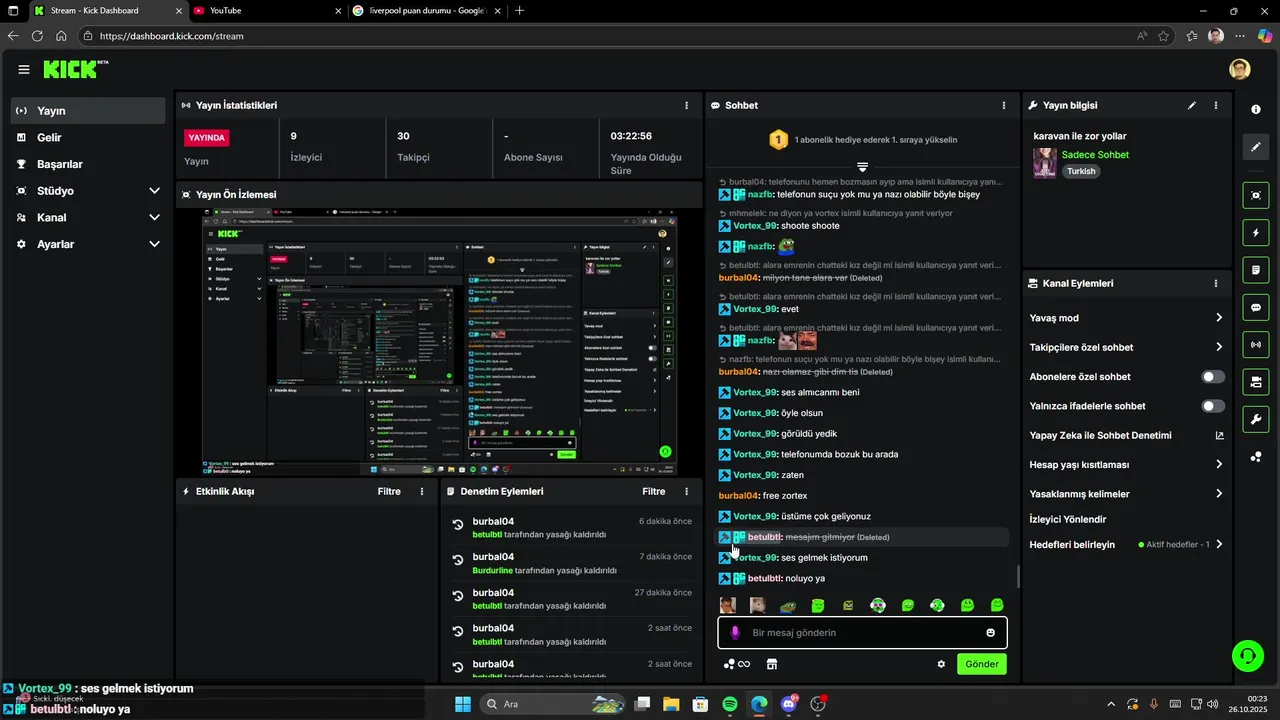Click the green headset support button
The width and height of the screenshot is (1280, 720).
[x=1248, y=655]
